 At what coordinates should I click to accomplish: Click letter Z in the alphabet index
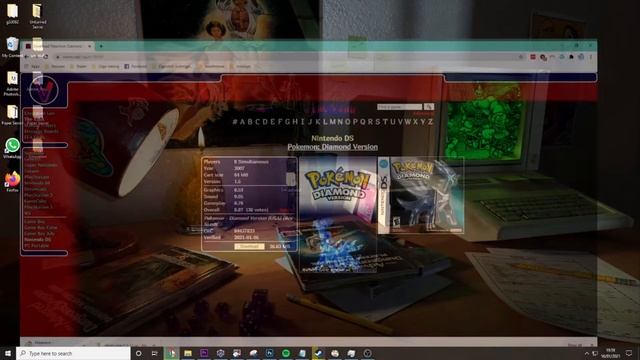(430, 122)
